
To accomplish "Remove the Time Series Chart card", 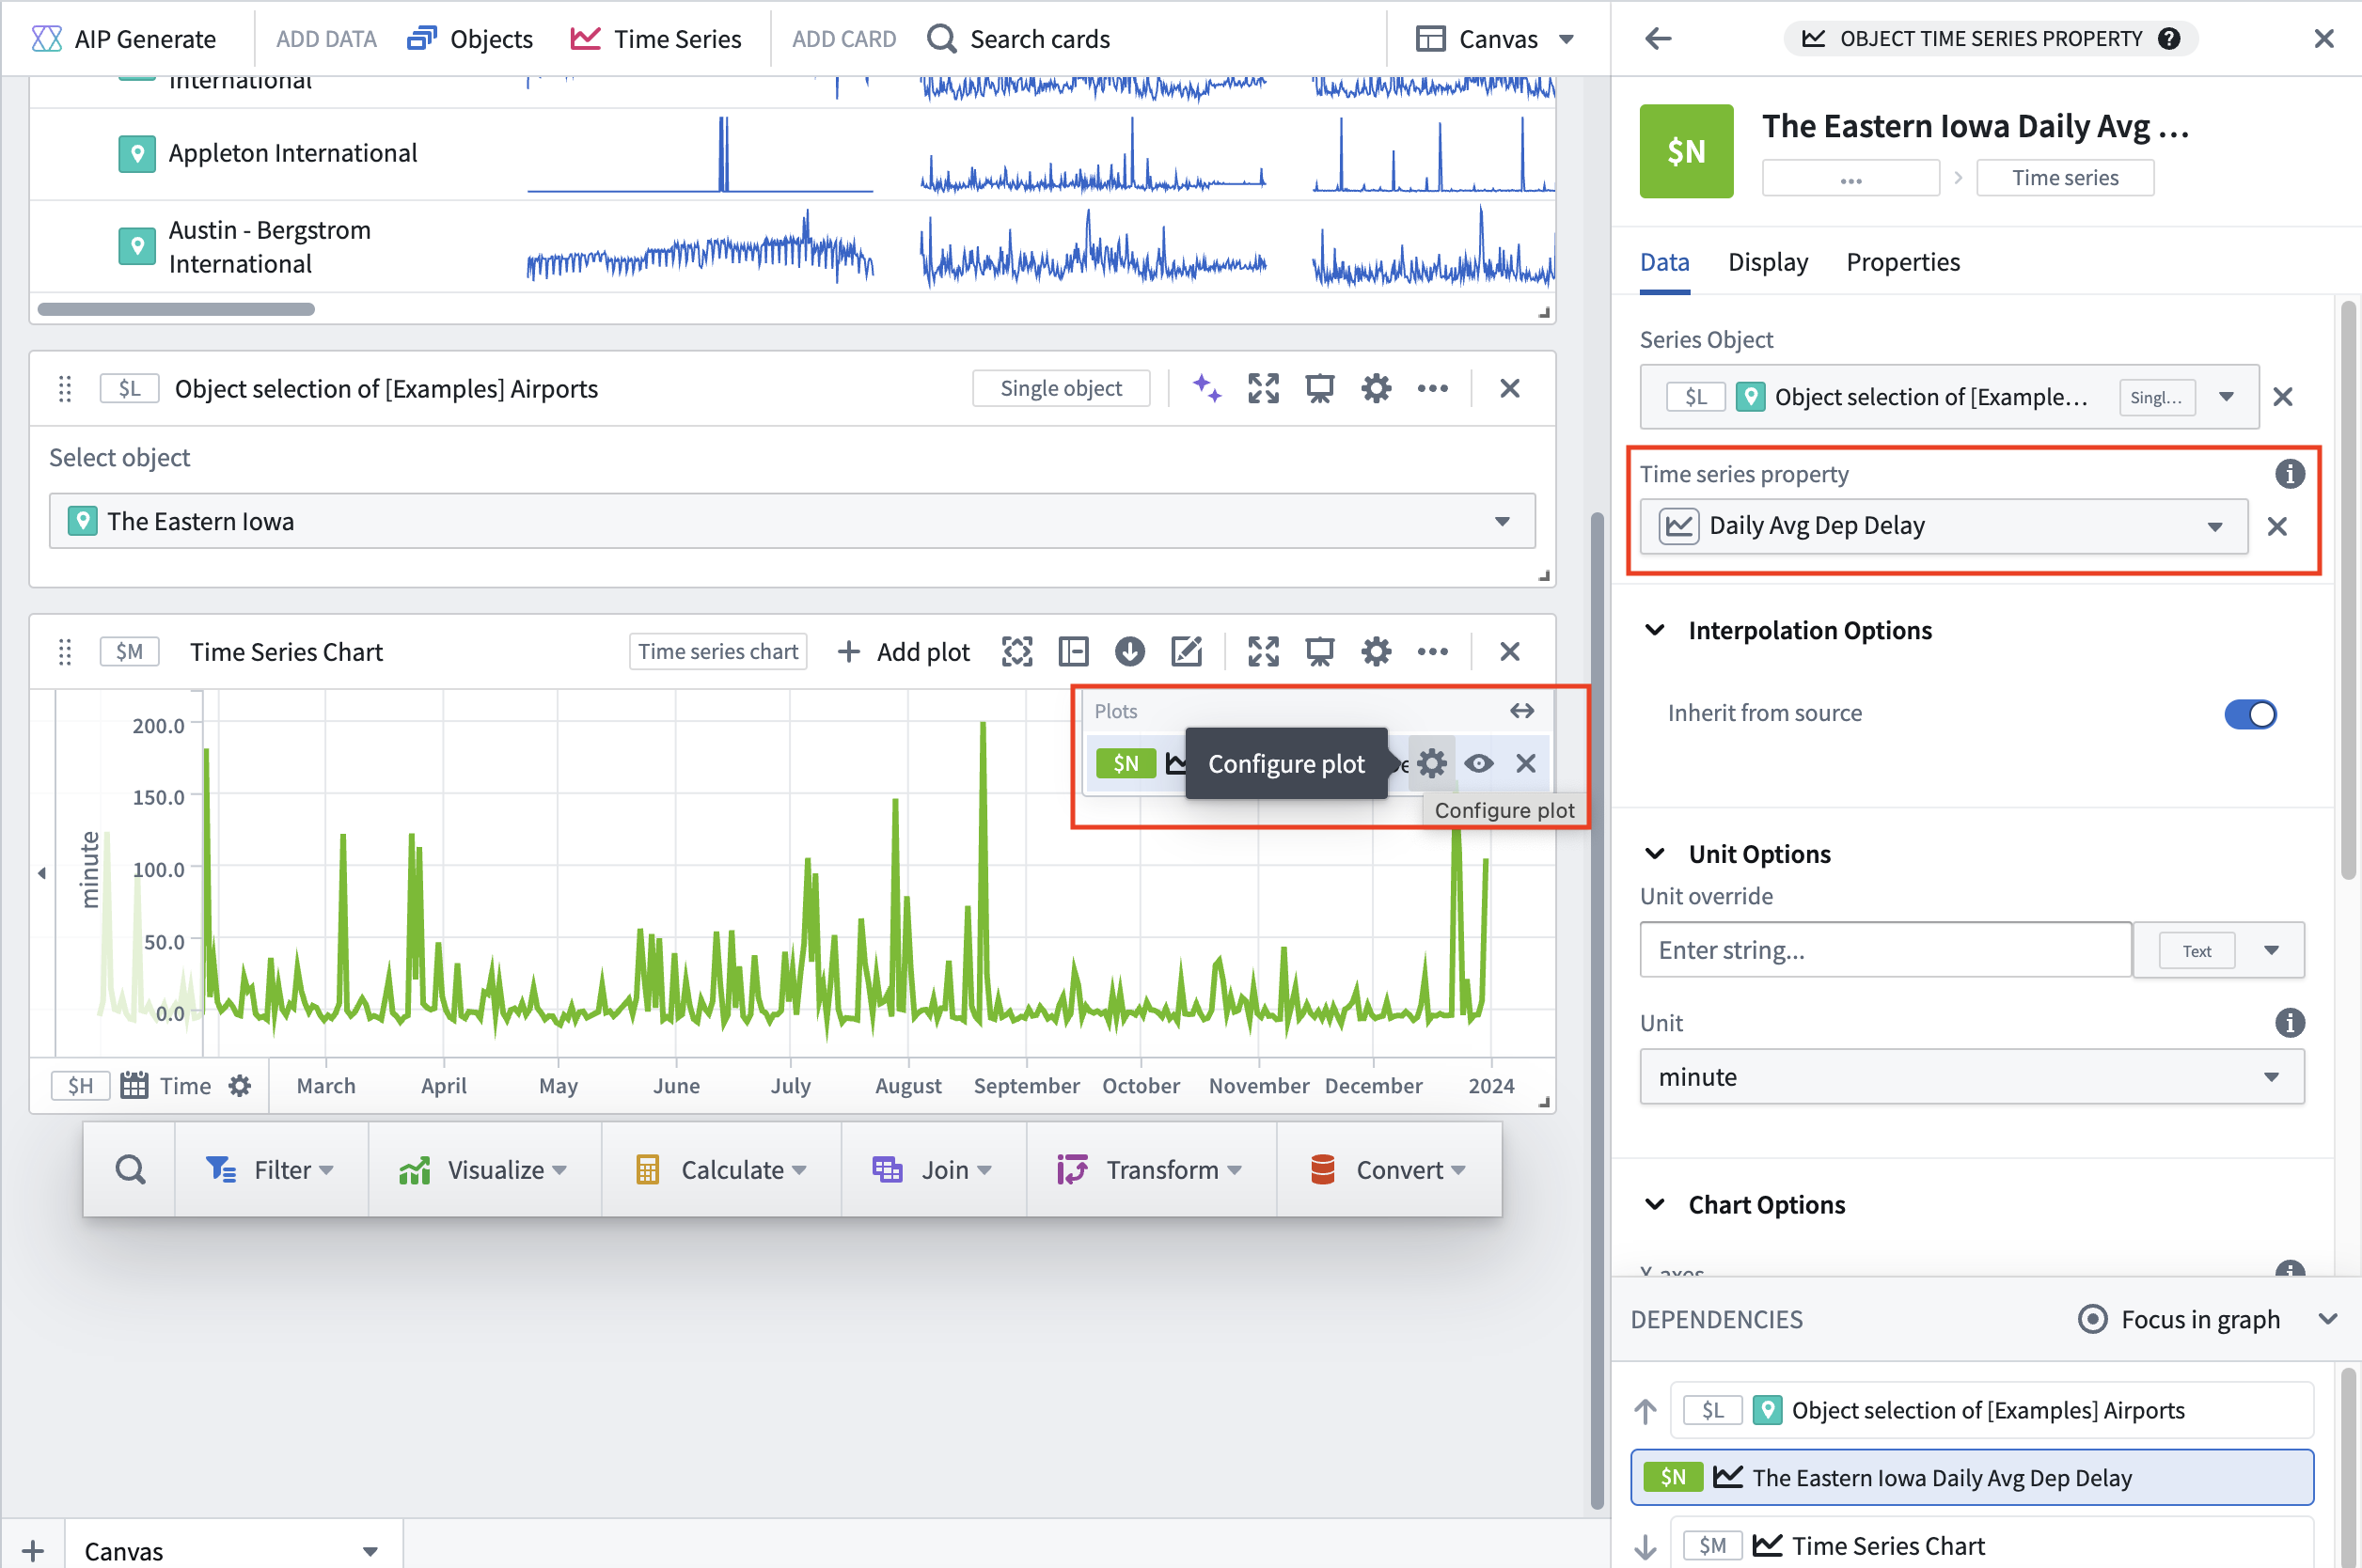I will coord(1510,652).
